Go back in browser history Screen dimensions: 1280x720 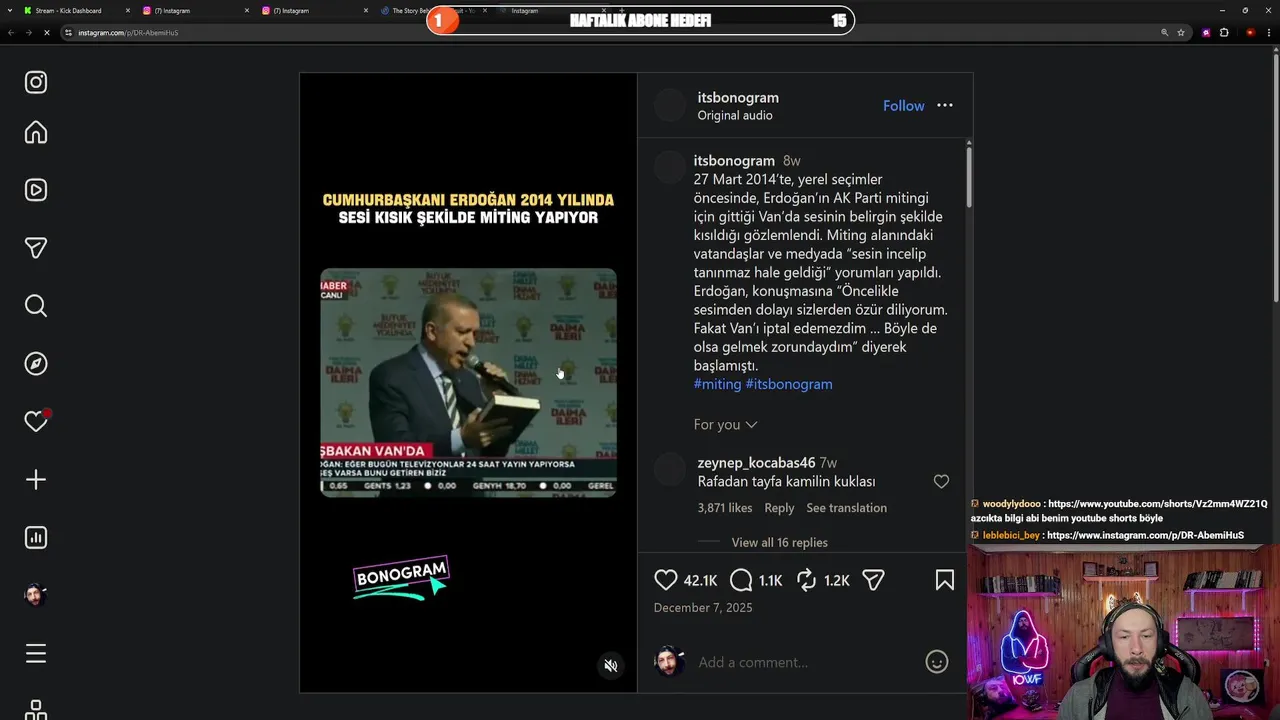[11, 33]
